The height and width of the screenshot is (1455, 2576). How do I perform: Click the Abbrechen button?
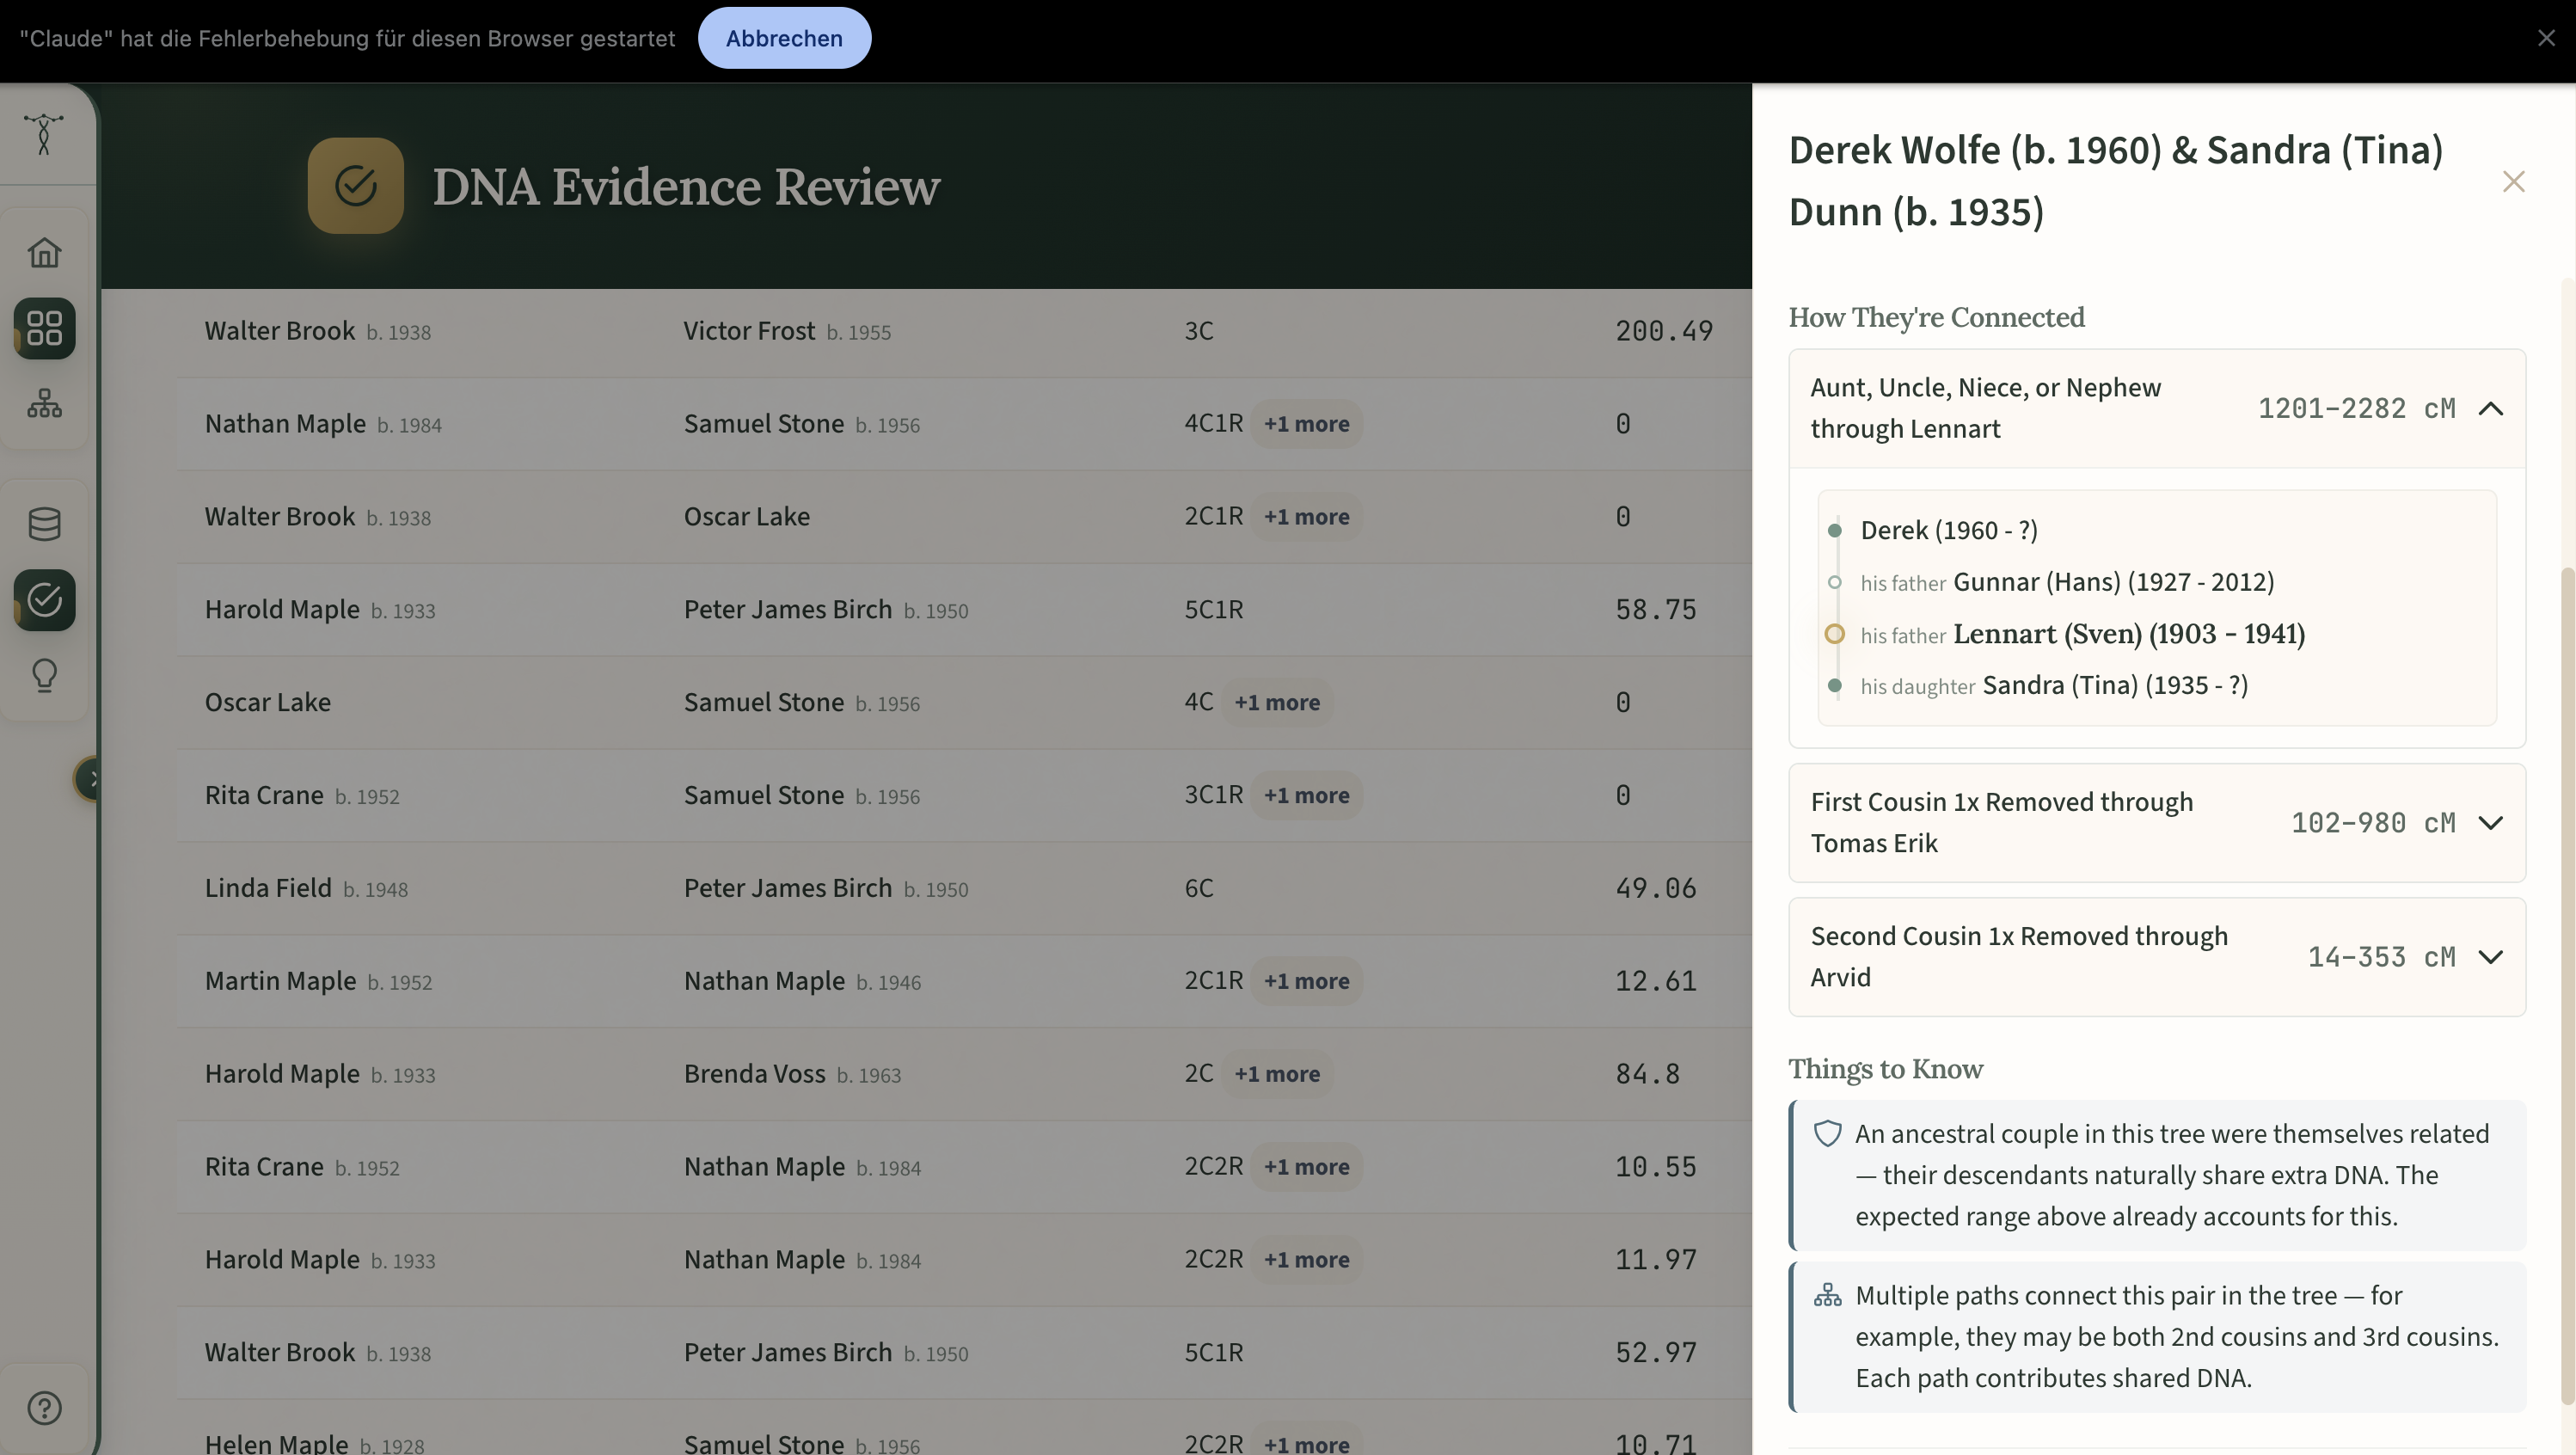[x=784, y=38]
